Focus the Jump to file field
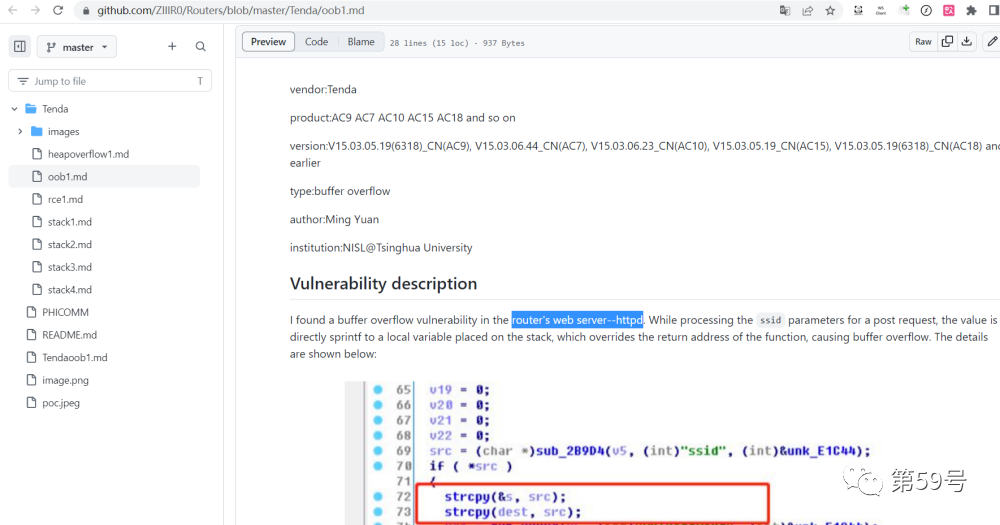The width and height of the screenshot is (1000, 525). coord(110,81)
